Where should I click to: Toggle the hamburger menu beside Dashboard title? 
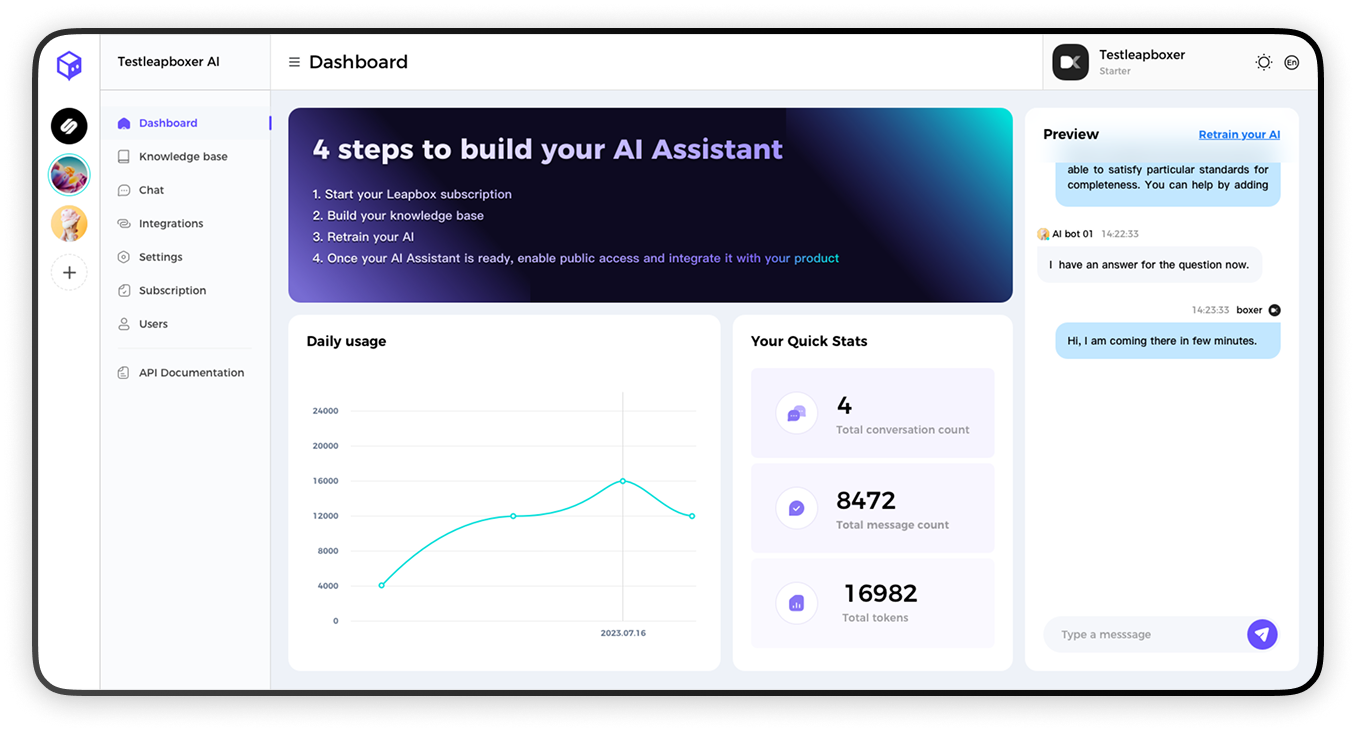(294, 62)
